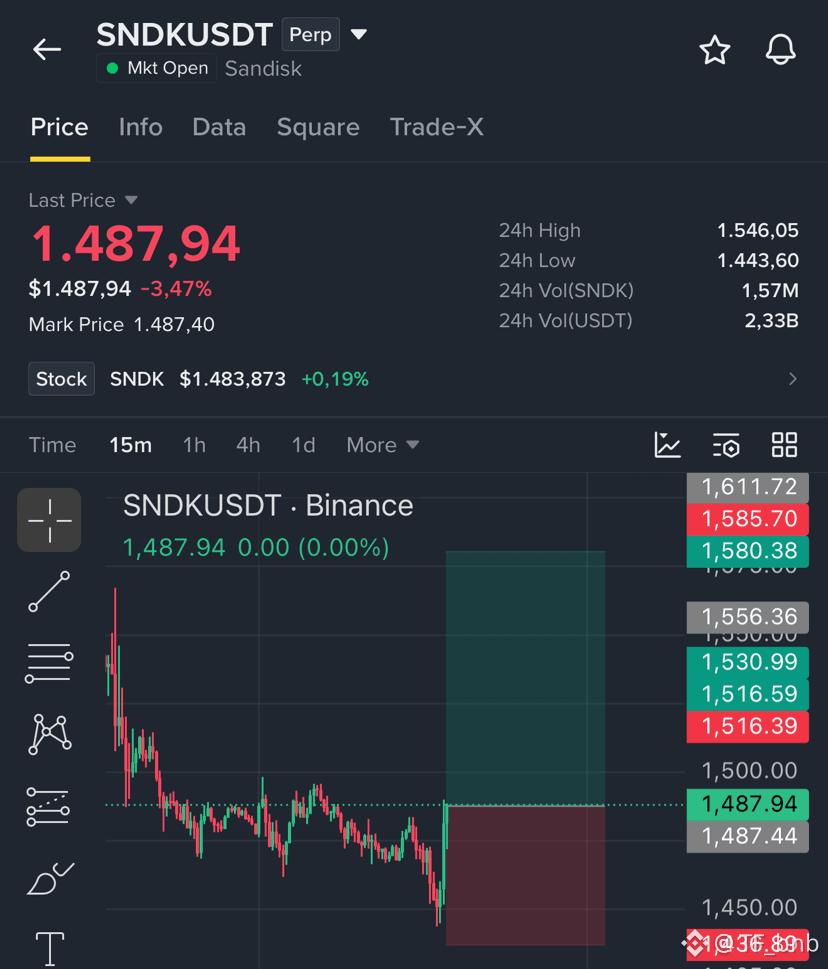
Task: Tap the 1,516.59 green price label
Action: click(748, 694)
